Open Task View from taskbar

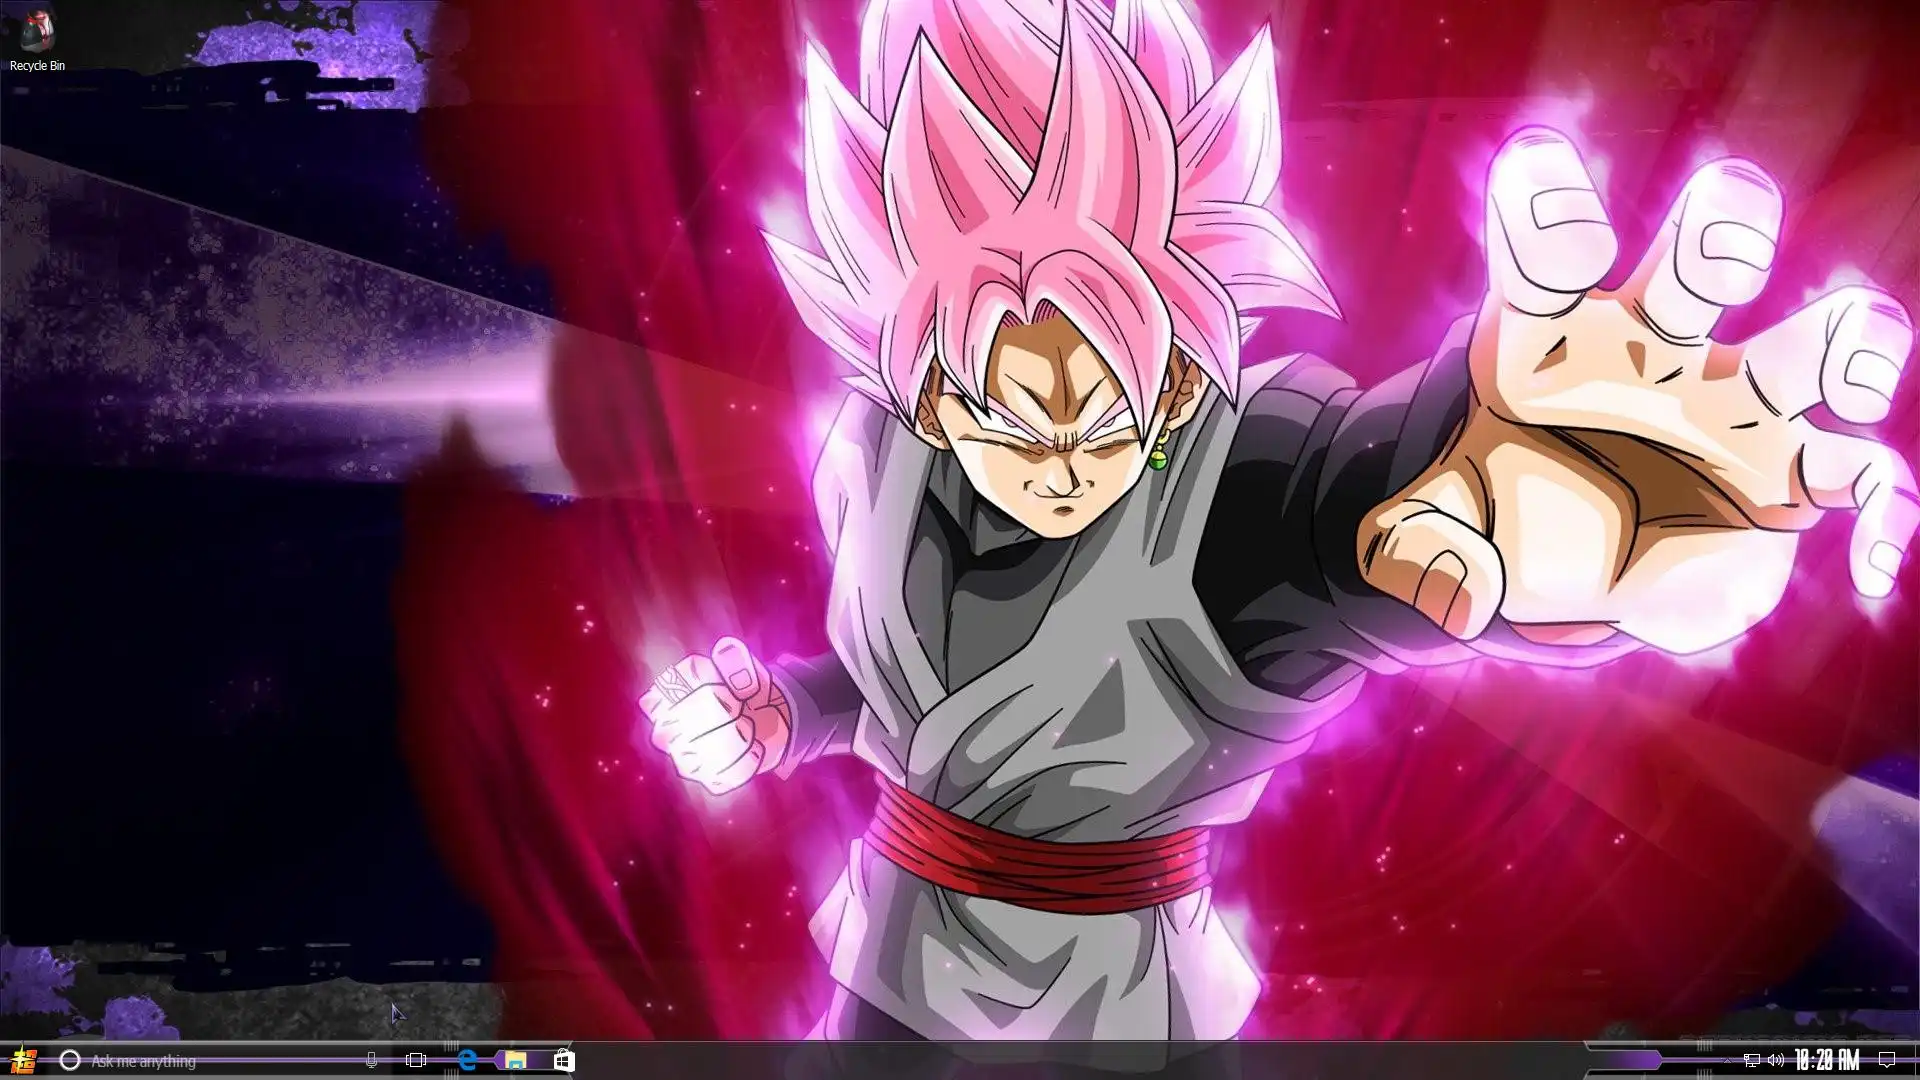[x=416, y=1060]
